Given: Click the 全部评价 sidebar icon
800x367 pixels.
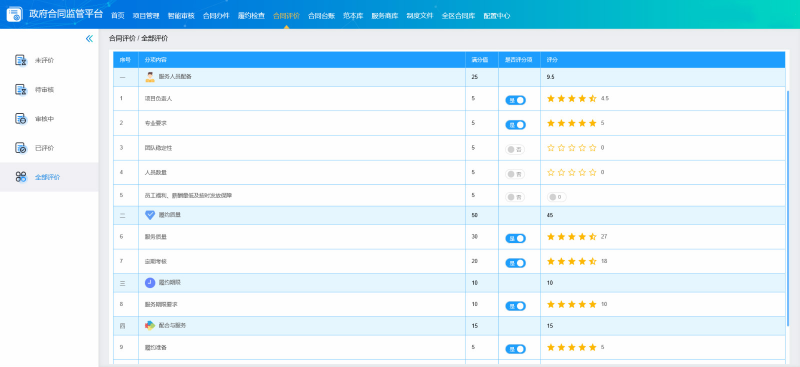Looking at the screenshot, I should (21, 177).
